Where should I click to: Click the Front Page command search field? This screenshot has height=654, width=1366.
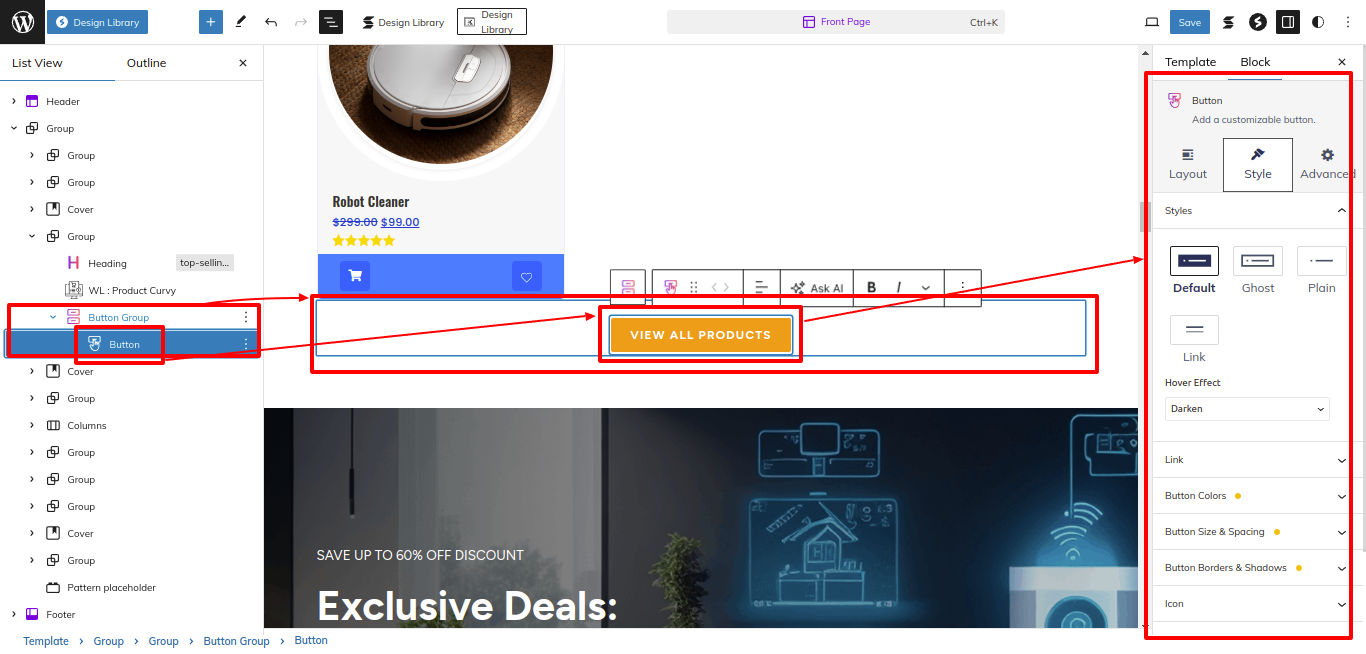point(836,22)
